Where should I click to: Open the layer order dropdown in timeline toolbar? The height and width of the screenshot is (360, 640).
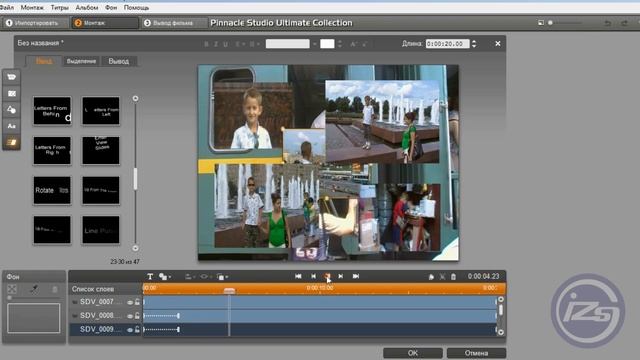click(222, 277)
